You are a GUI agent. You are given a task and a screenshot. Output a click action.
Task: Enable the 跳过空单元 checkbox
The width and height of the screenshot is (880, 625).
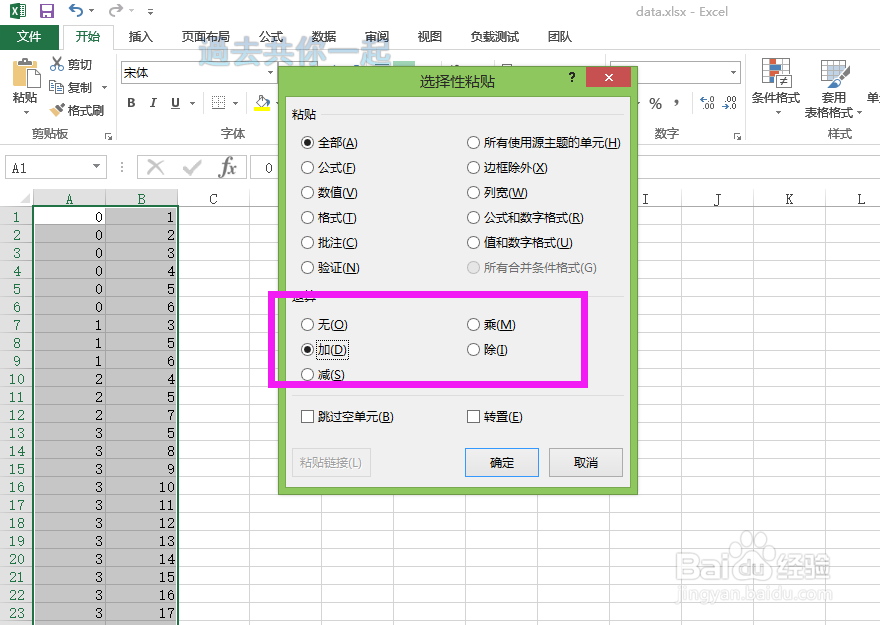308,416
